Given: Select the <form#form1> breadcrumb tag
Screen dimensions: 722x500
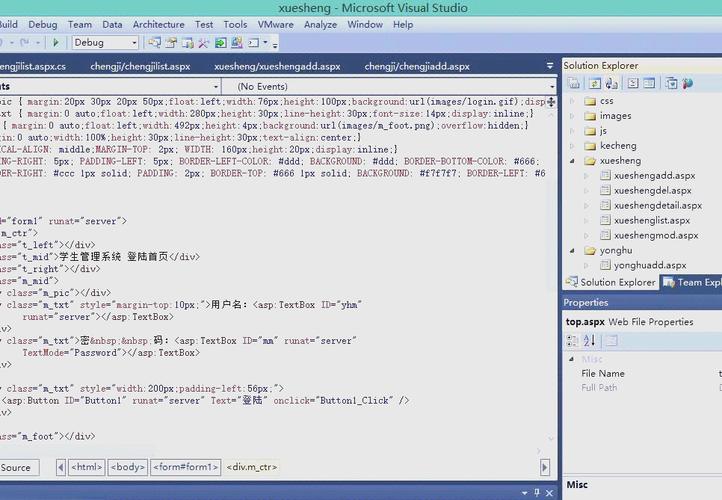Looking at the screenshot, I should coord(185,467).
